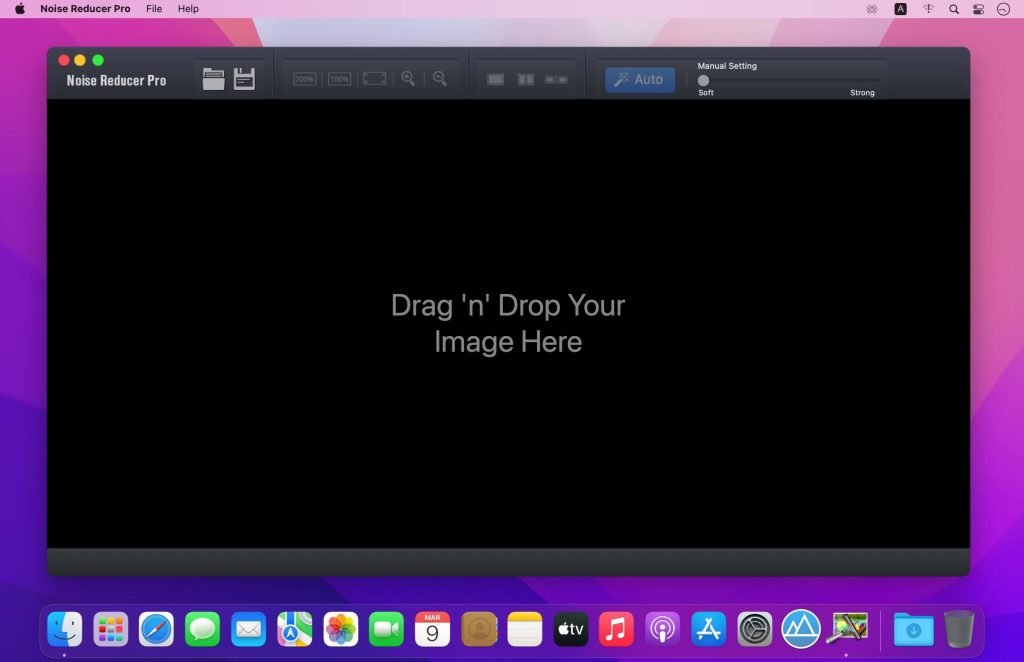Click the Save image floppy disk icon

tap(245, 79)
